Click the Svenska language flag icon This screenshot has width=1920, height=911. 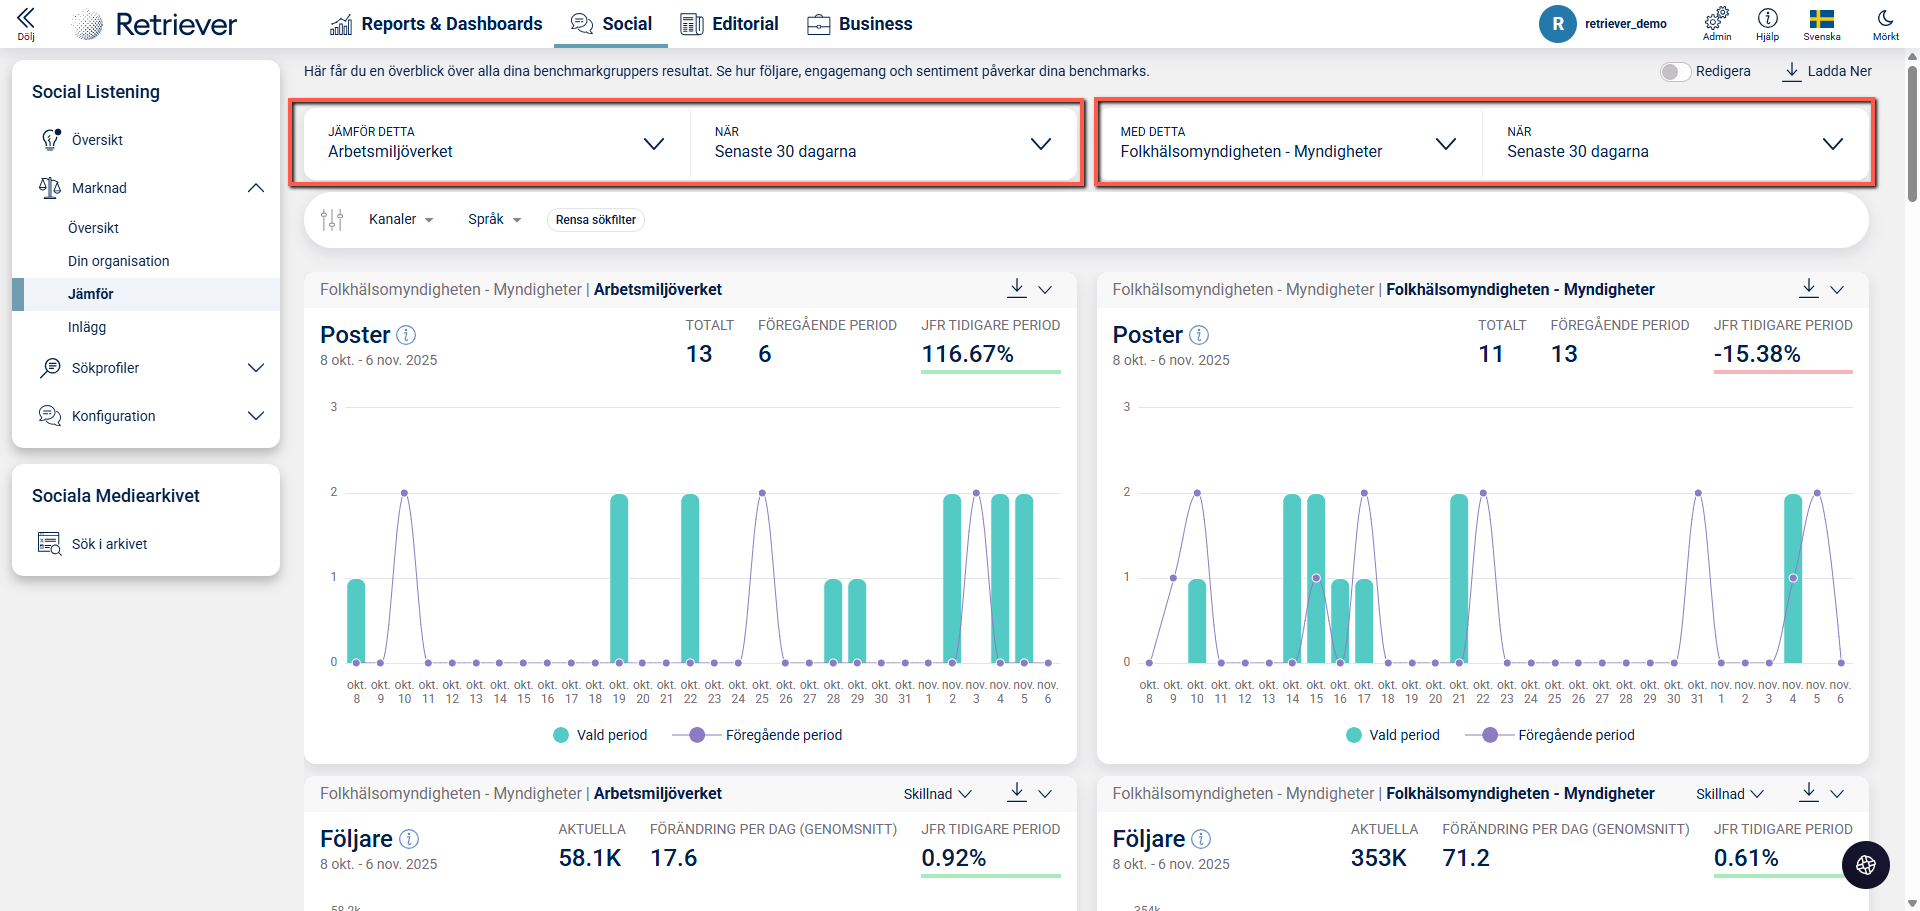1821,18
